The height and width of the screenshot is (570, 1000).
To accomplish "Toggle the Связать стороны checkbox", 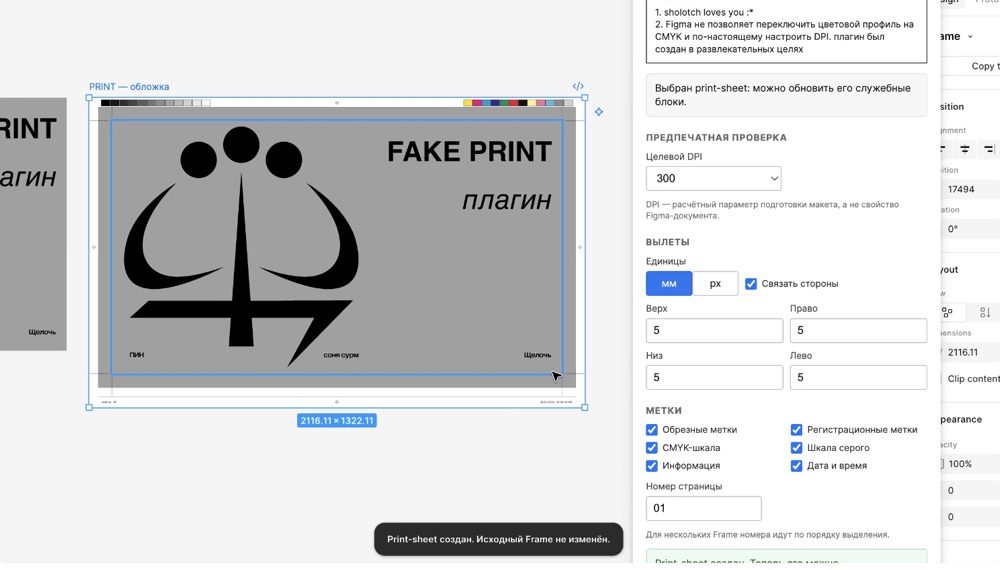I will (x=751, y=284).
